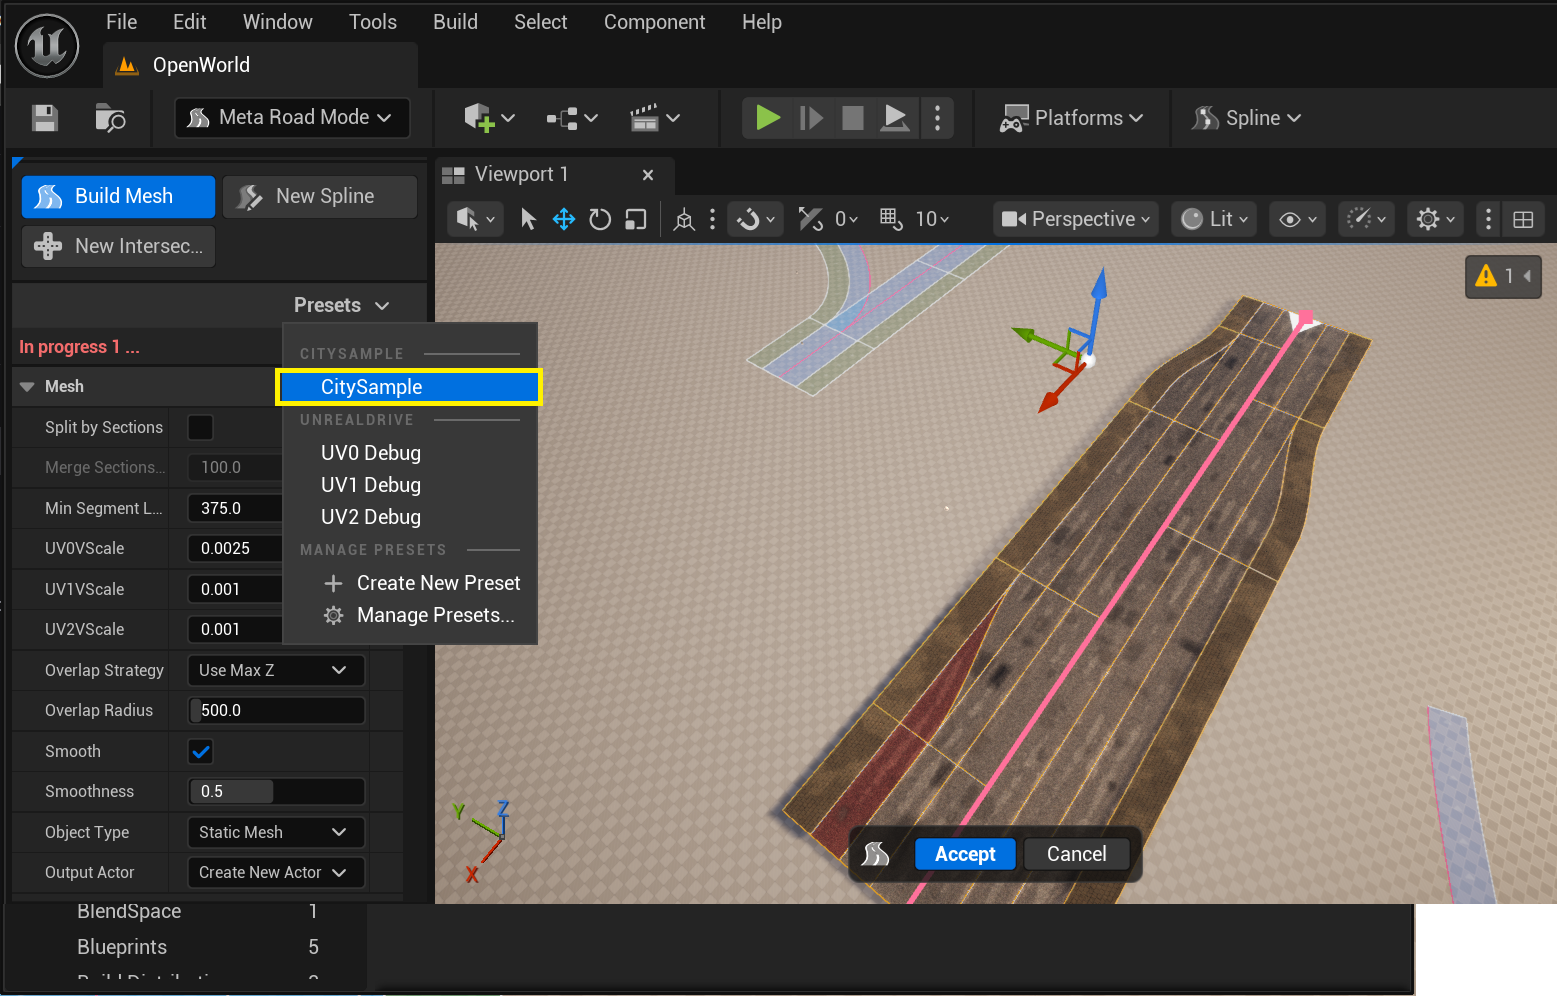This screenshot has height=996, width=1557.
Task: Choose the Select cursor tool in viewport toolbar
Action: 528,219
